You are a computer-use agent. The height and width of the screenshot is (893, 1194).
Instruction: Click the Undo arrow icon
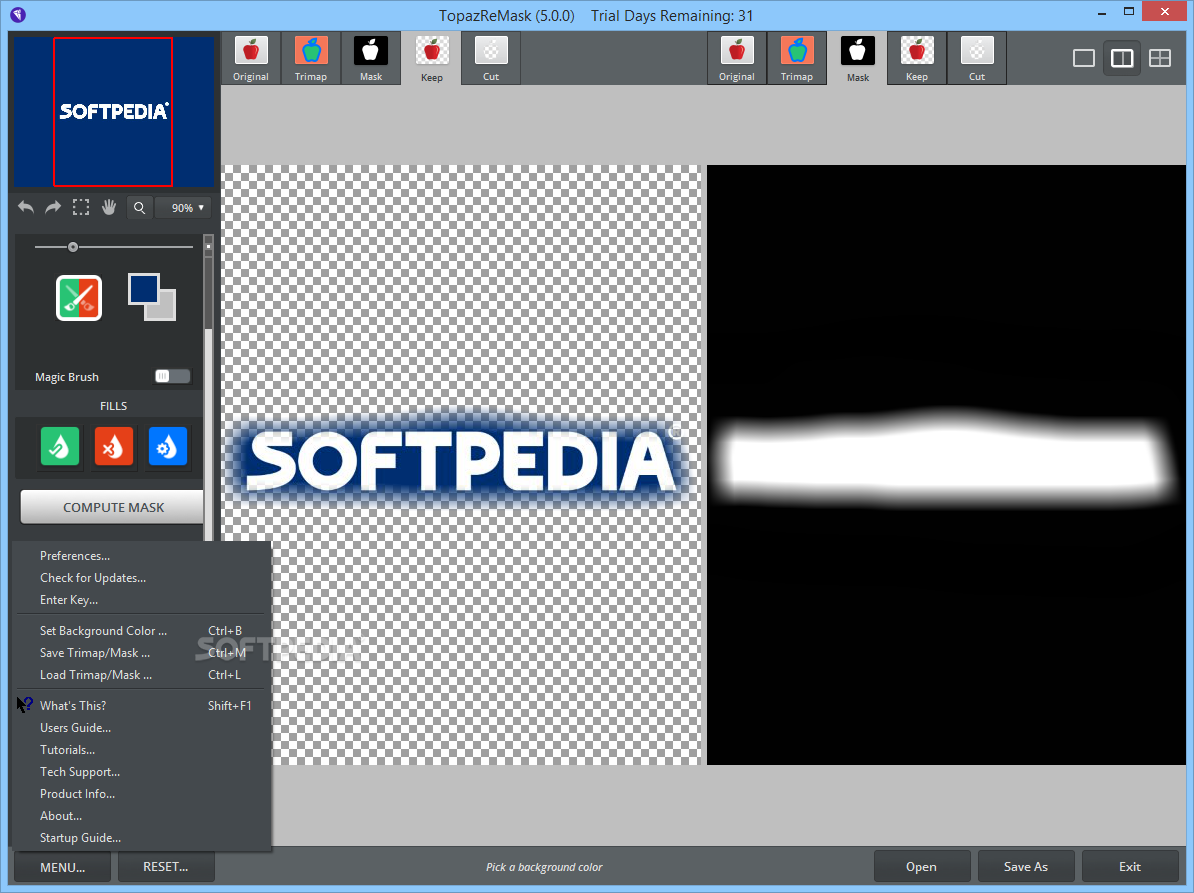point(26,207)
